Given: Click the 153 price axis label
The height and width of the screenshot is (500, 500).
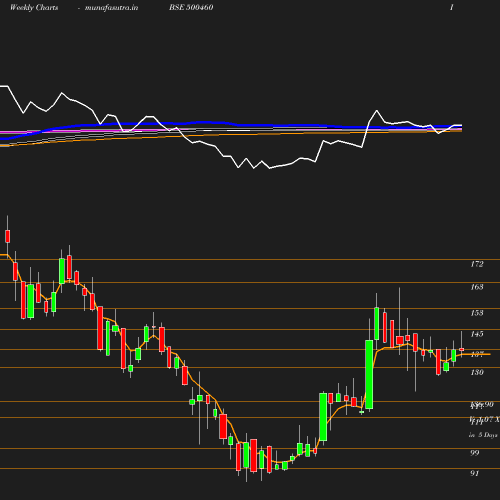Looking at the screenshot, I should coord(477,313).
